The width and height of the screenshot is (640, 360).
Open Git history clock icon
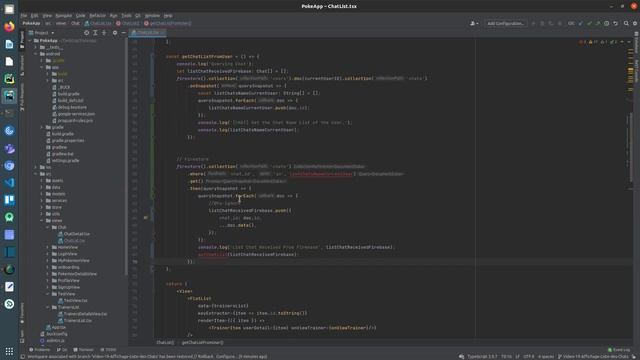pos(607,23)
